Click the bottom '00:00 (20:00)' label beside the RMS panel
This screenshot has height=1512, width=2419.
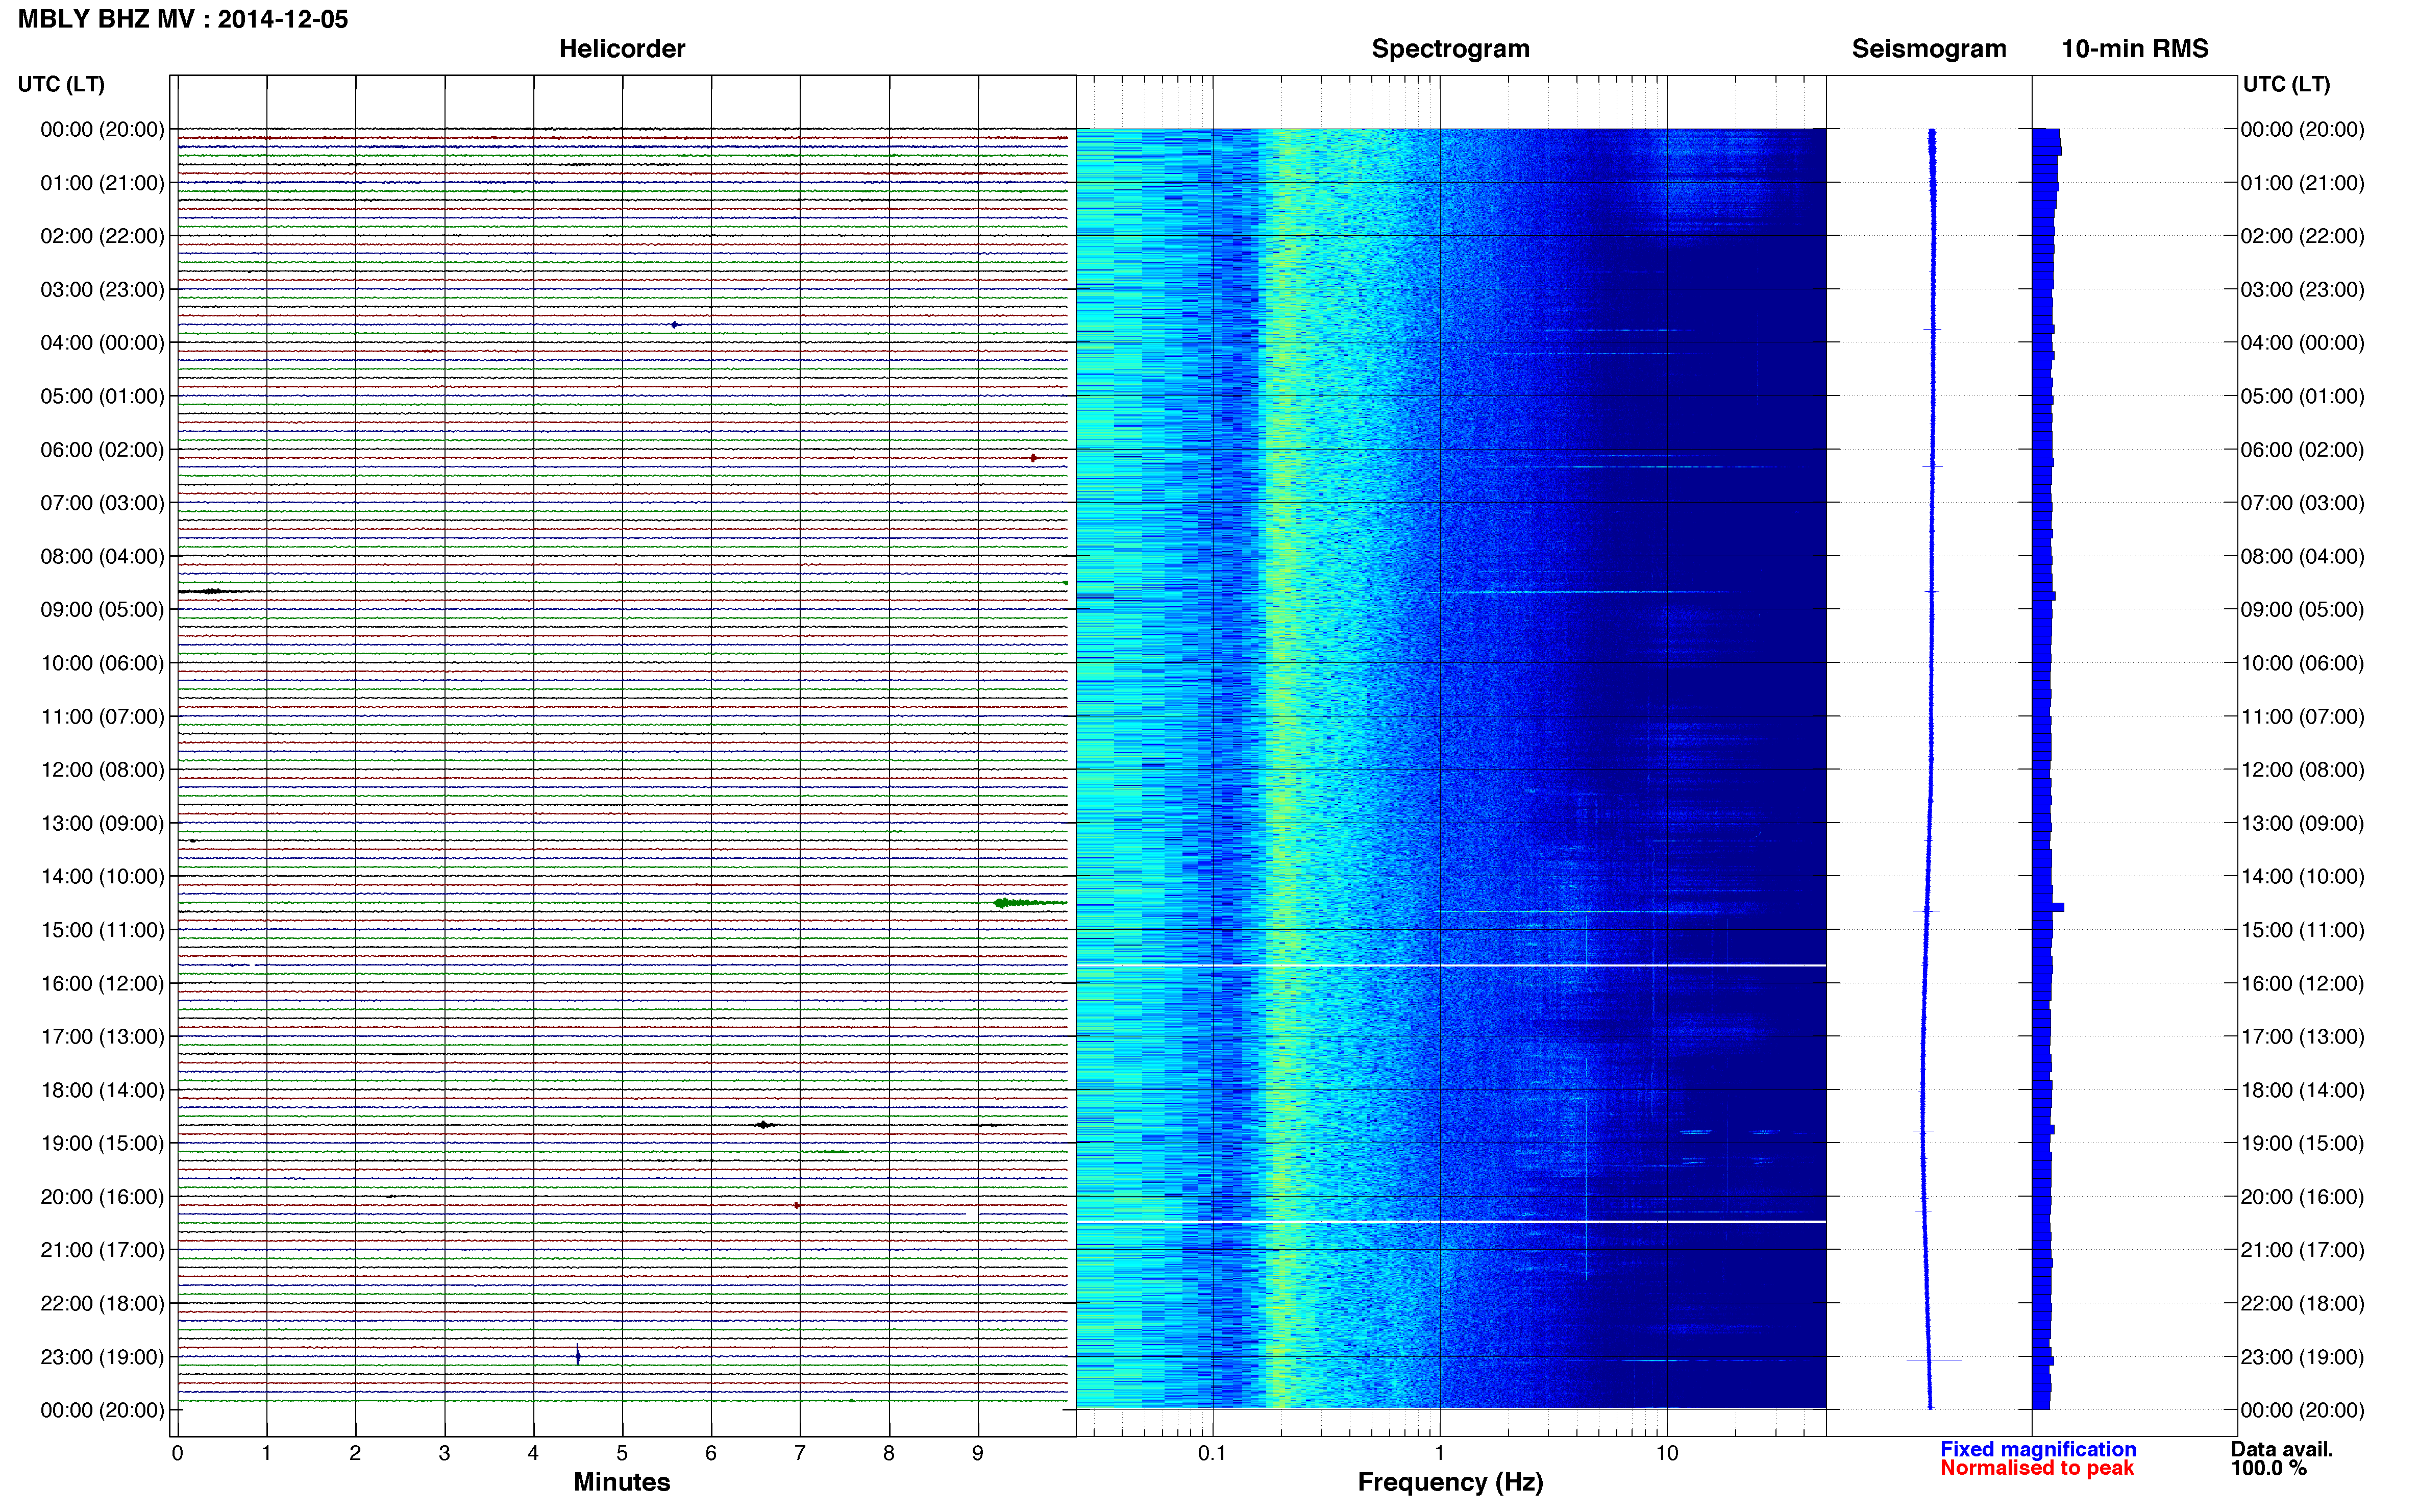tap(2302, 1410)
